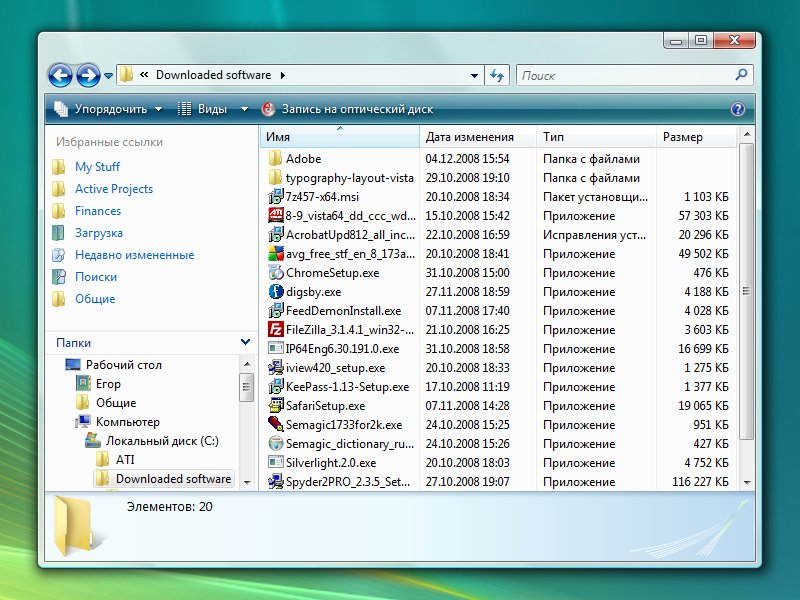Select the IP64Eng6.30.191.0.exe icon
The height and width of the screenshot is (600, 800).
[x=276, y=348]
